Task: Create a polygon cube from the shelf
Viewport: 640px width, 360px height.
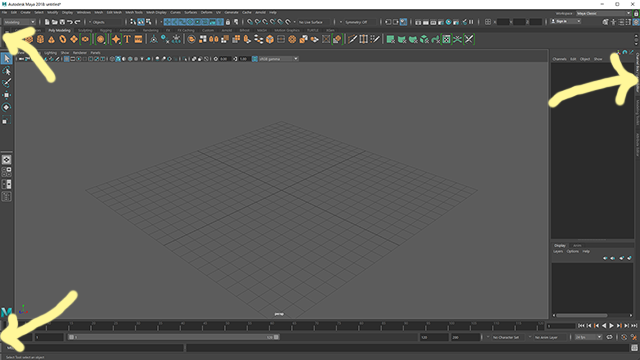Action: 29,39
